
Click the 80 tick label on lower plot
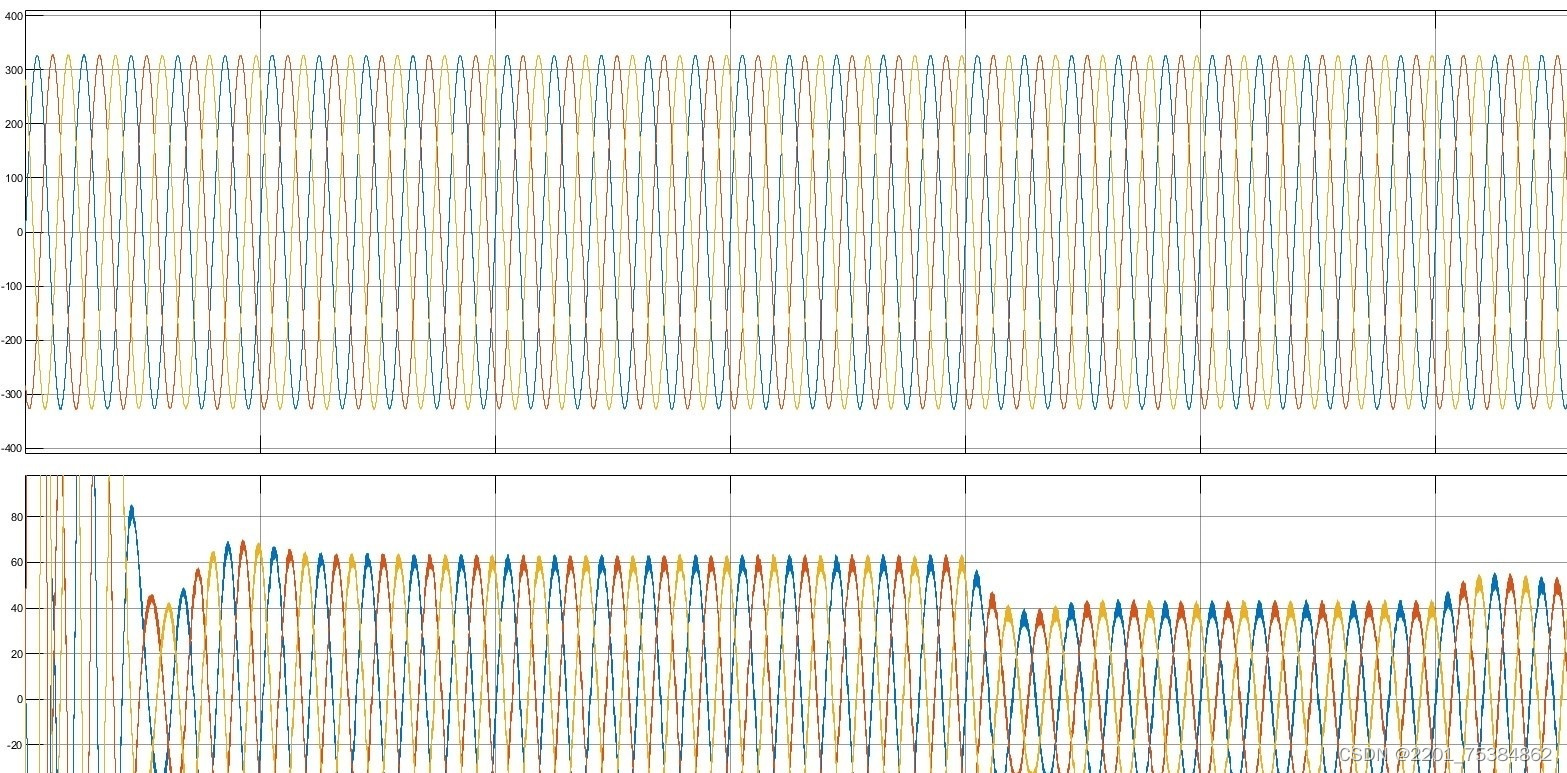15,517
